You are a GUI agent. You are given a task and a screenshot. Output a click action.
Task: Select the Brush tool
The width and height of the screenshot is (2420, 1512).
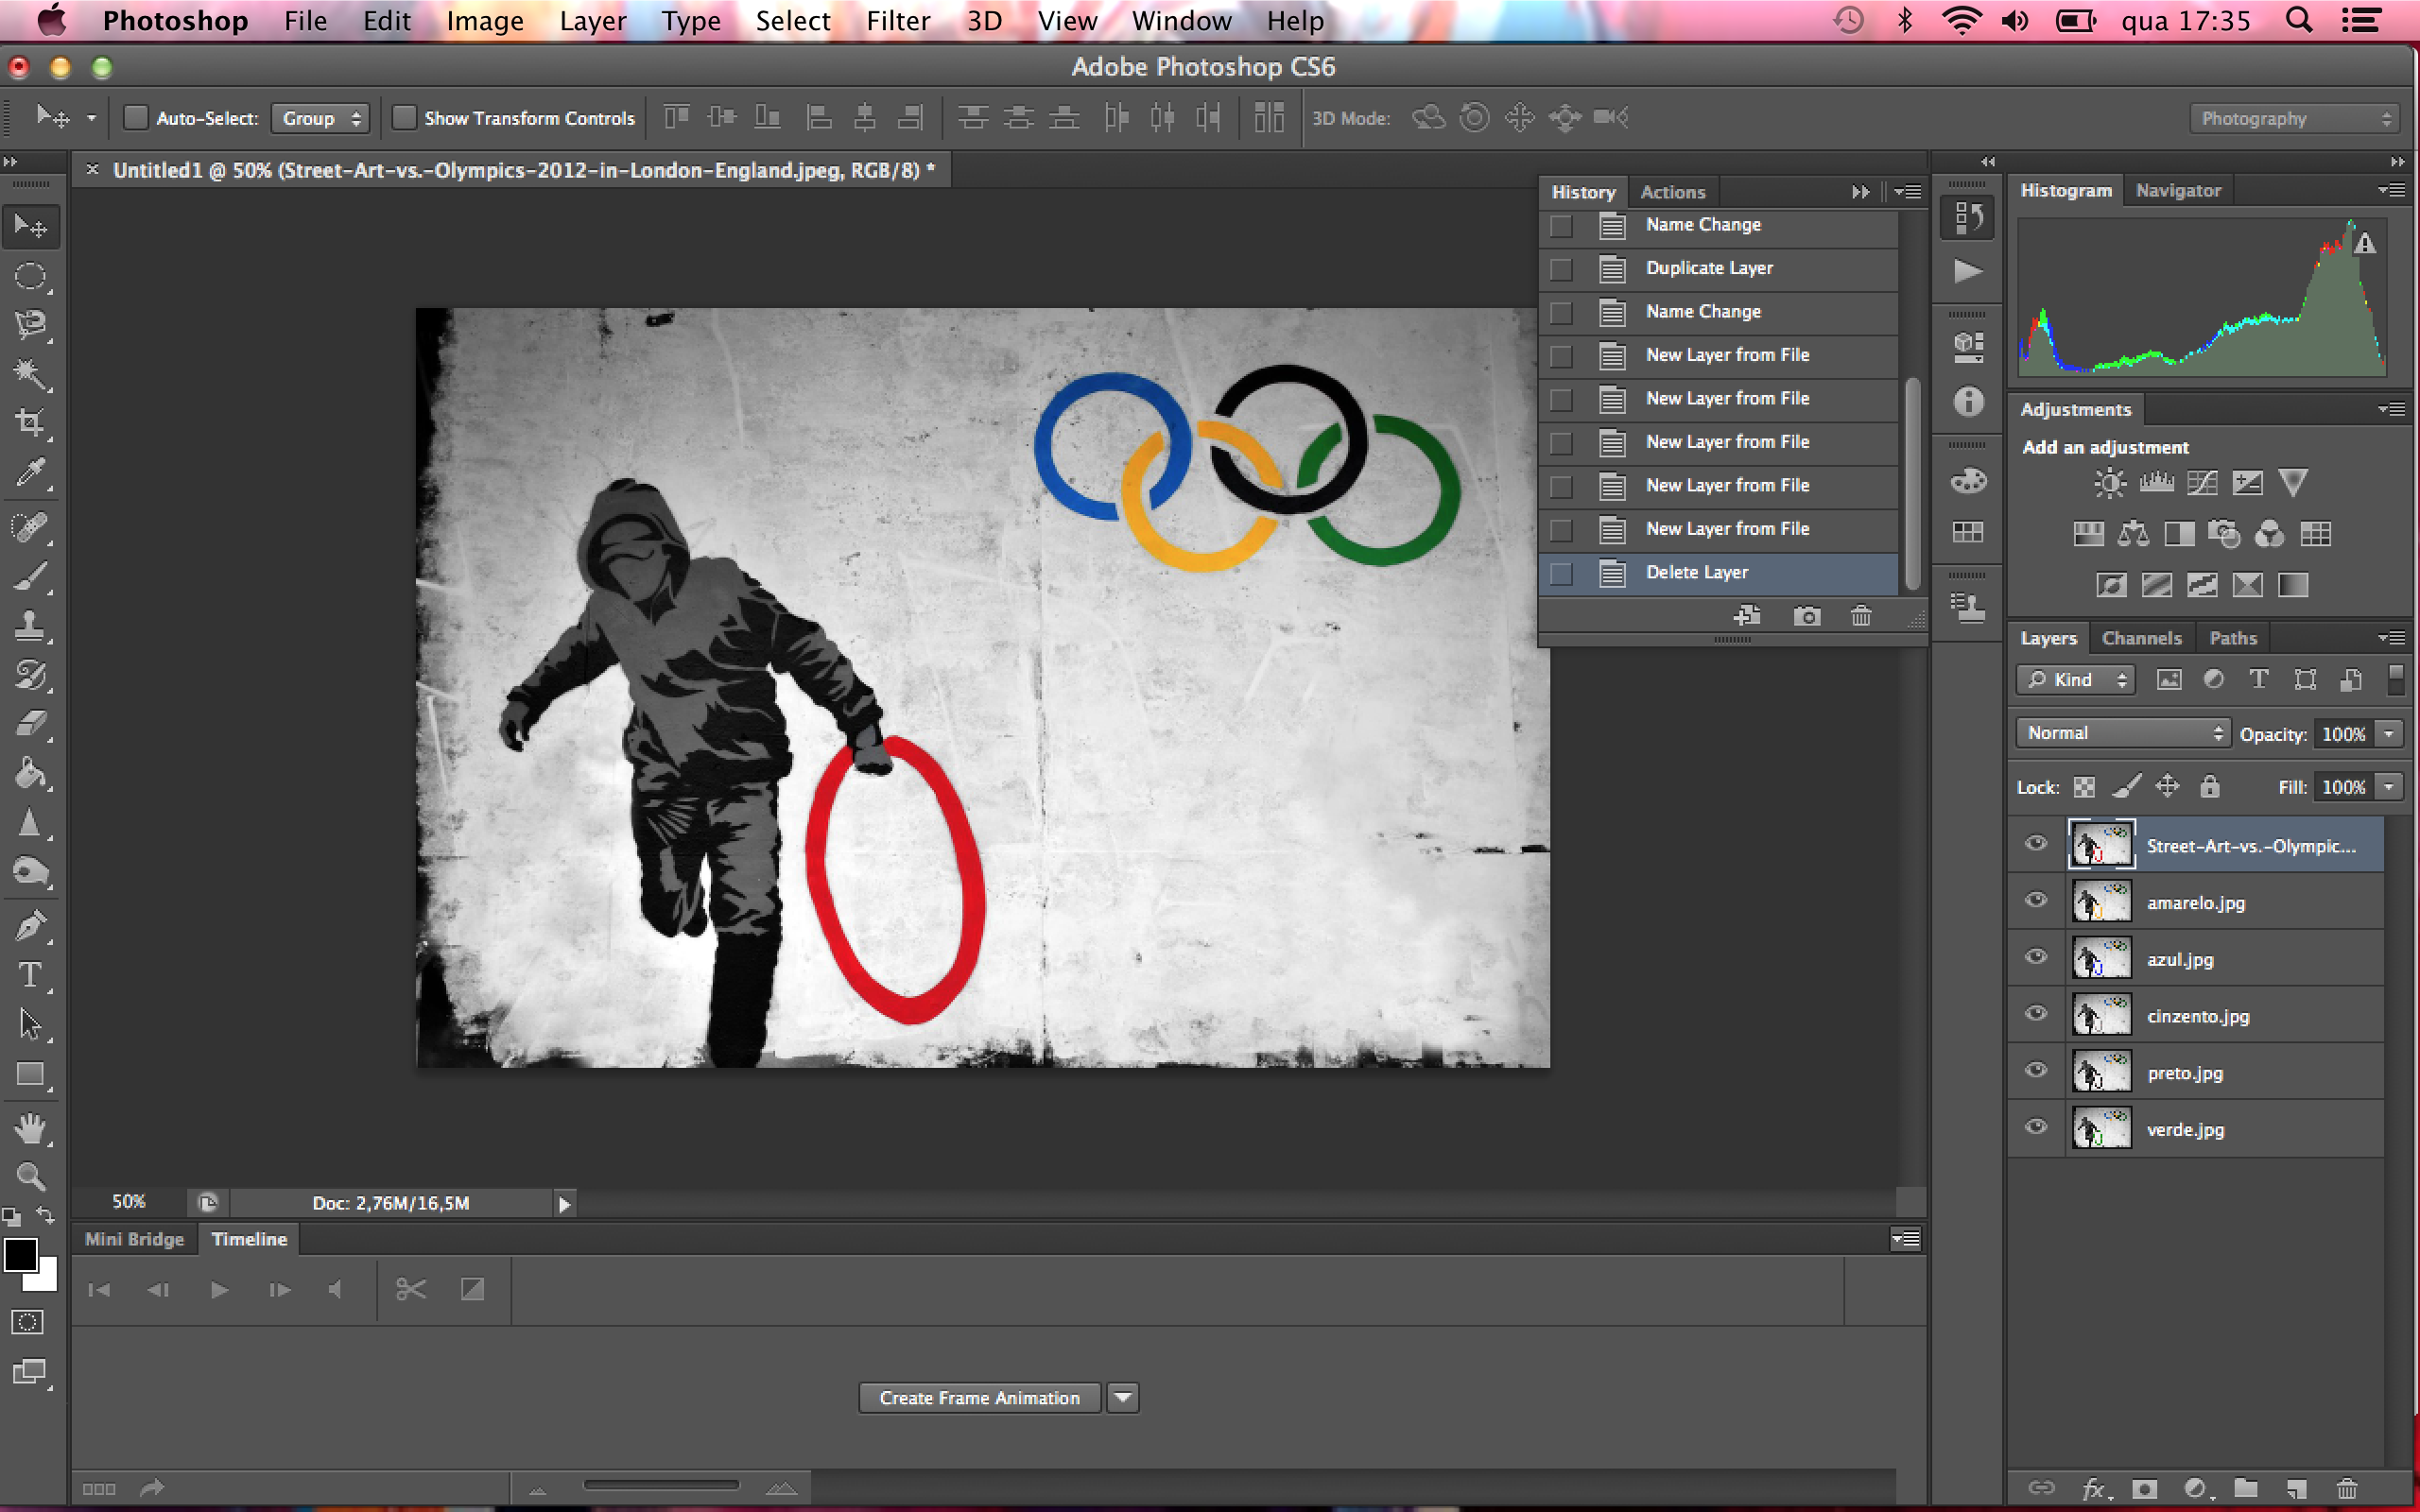click(30, 576)
